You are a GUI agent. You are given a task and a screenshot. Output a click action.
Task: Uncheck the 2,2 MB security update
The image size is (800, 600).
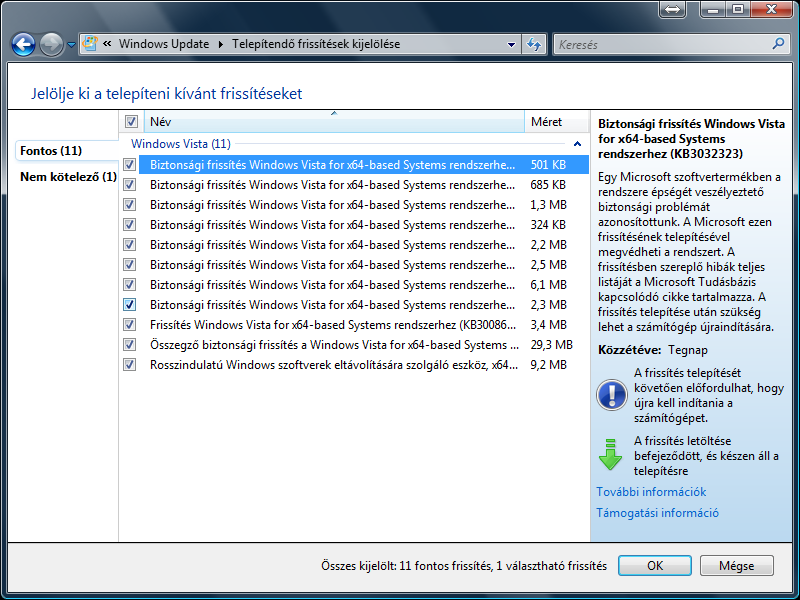tap(130, 244)
